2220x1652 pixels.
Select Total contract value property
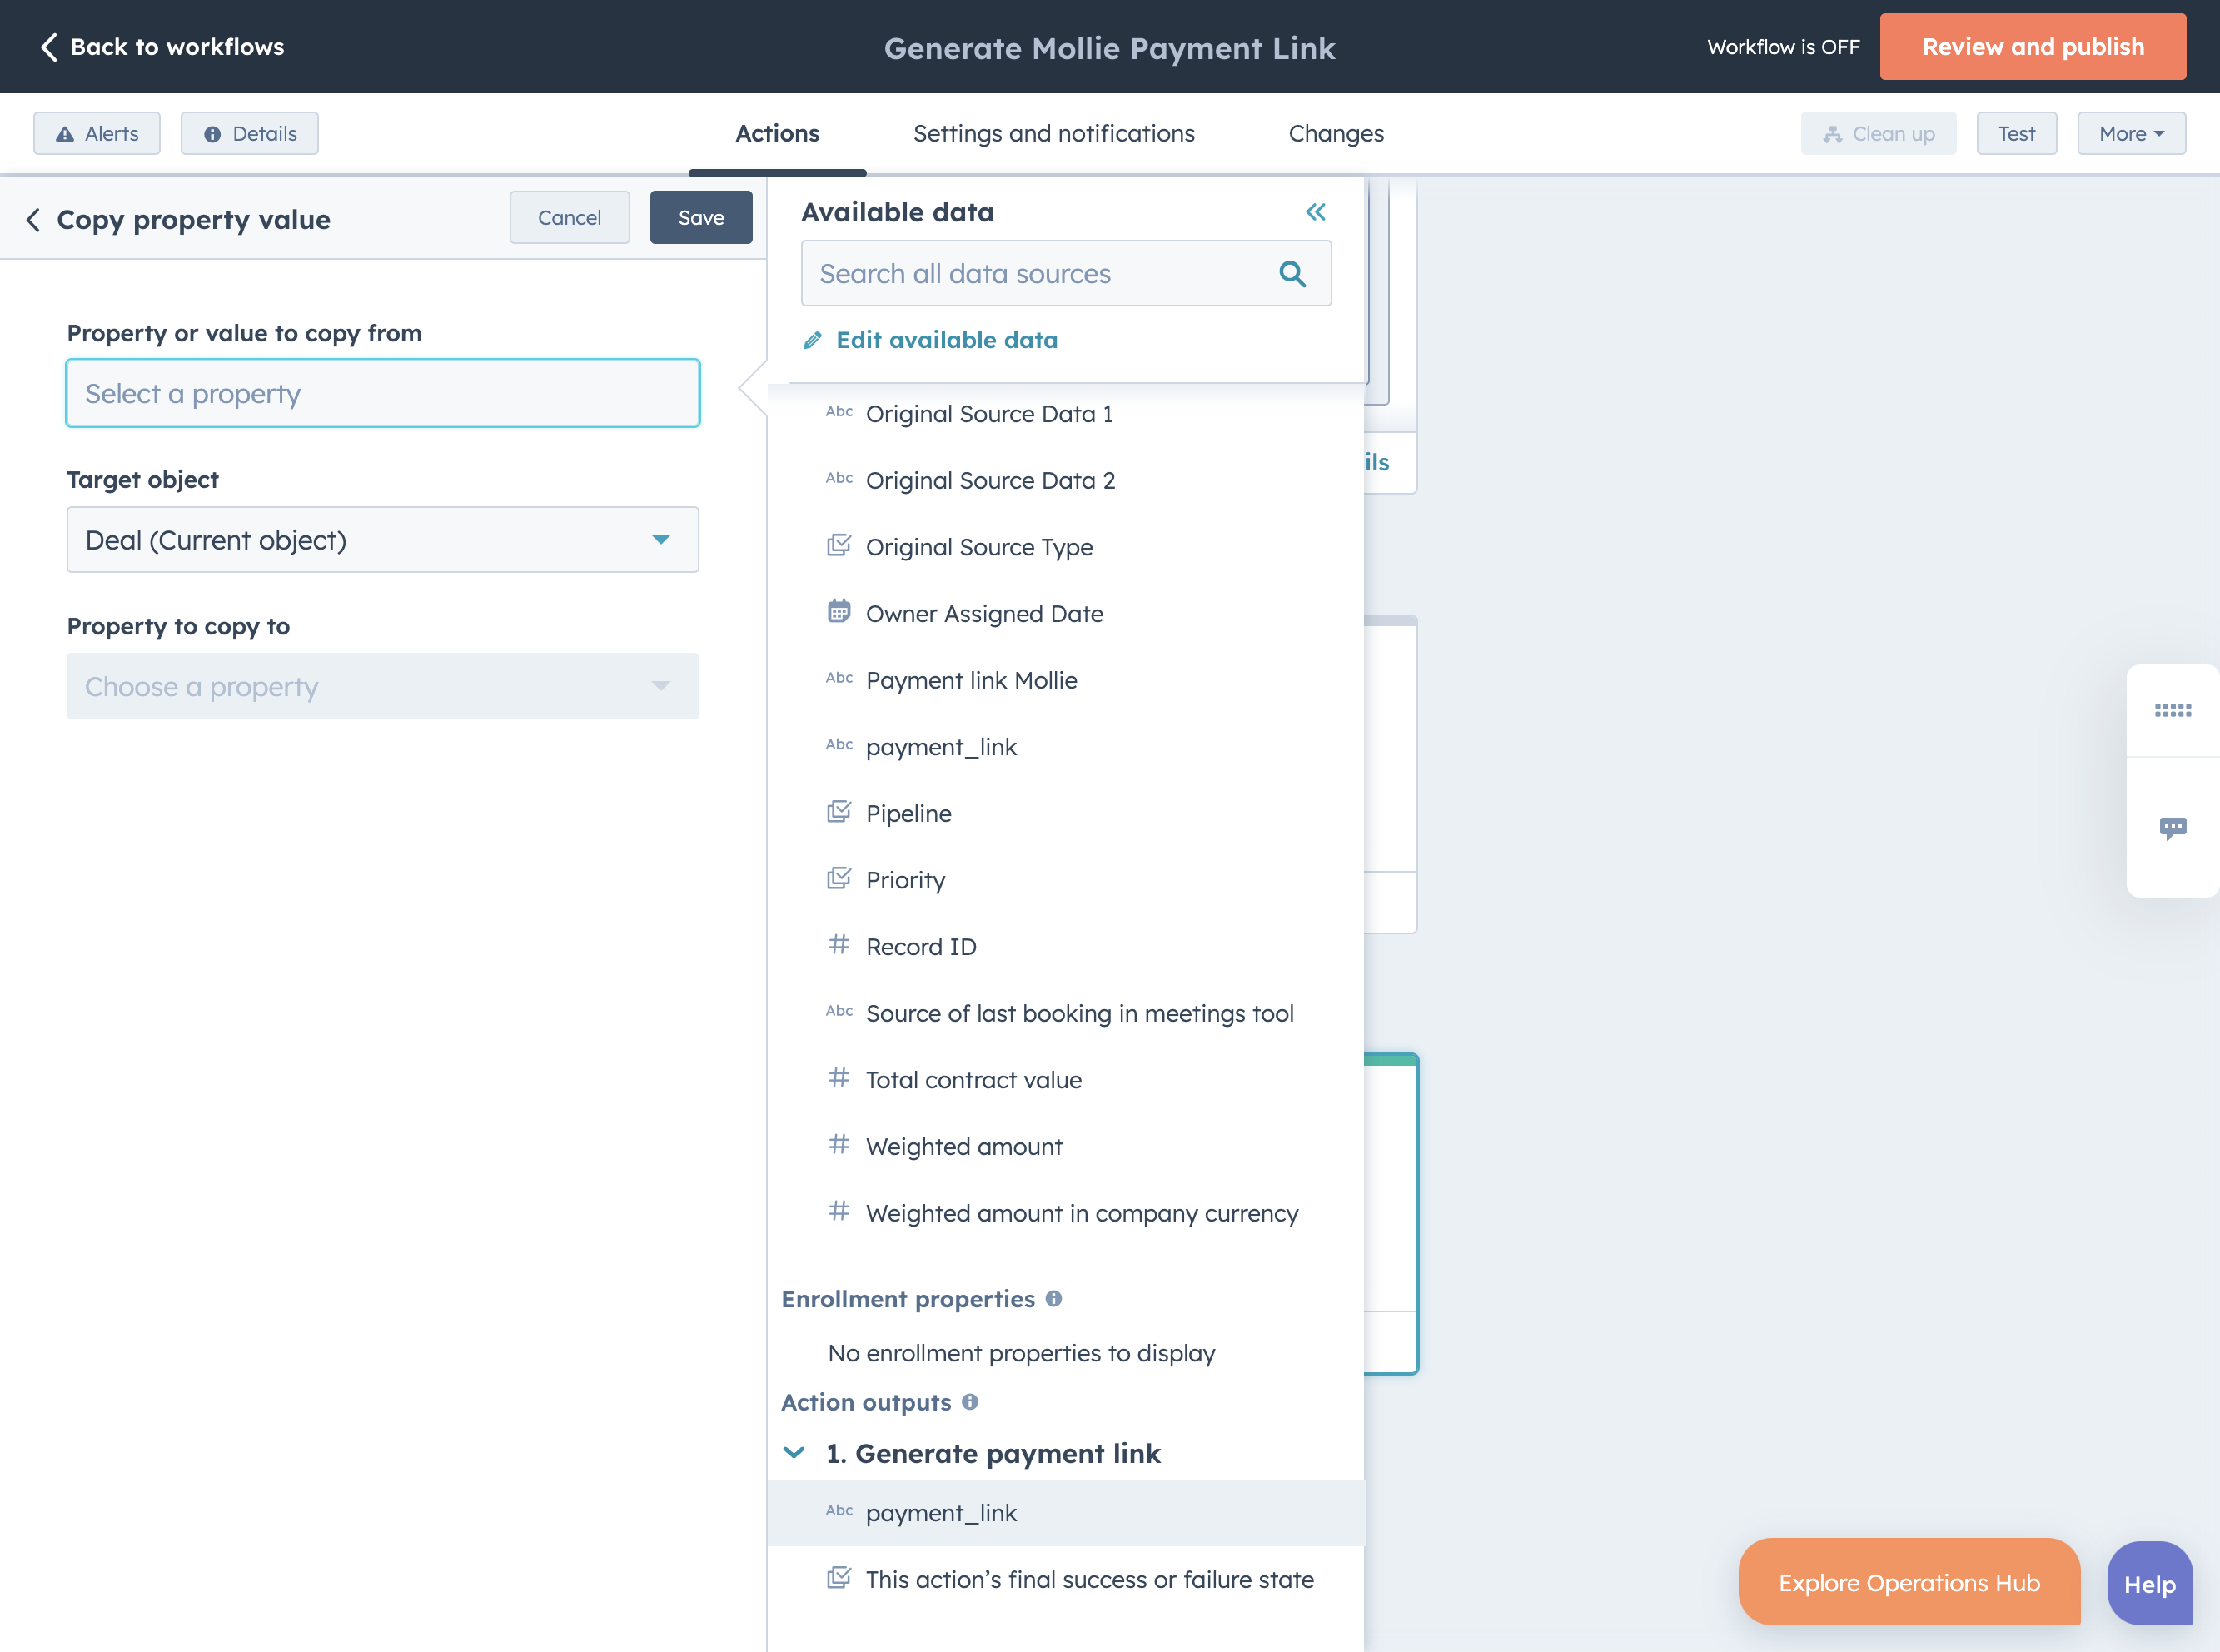[x=1066, y=1080]
